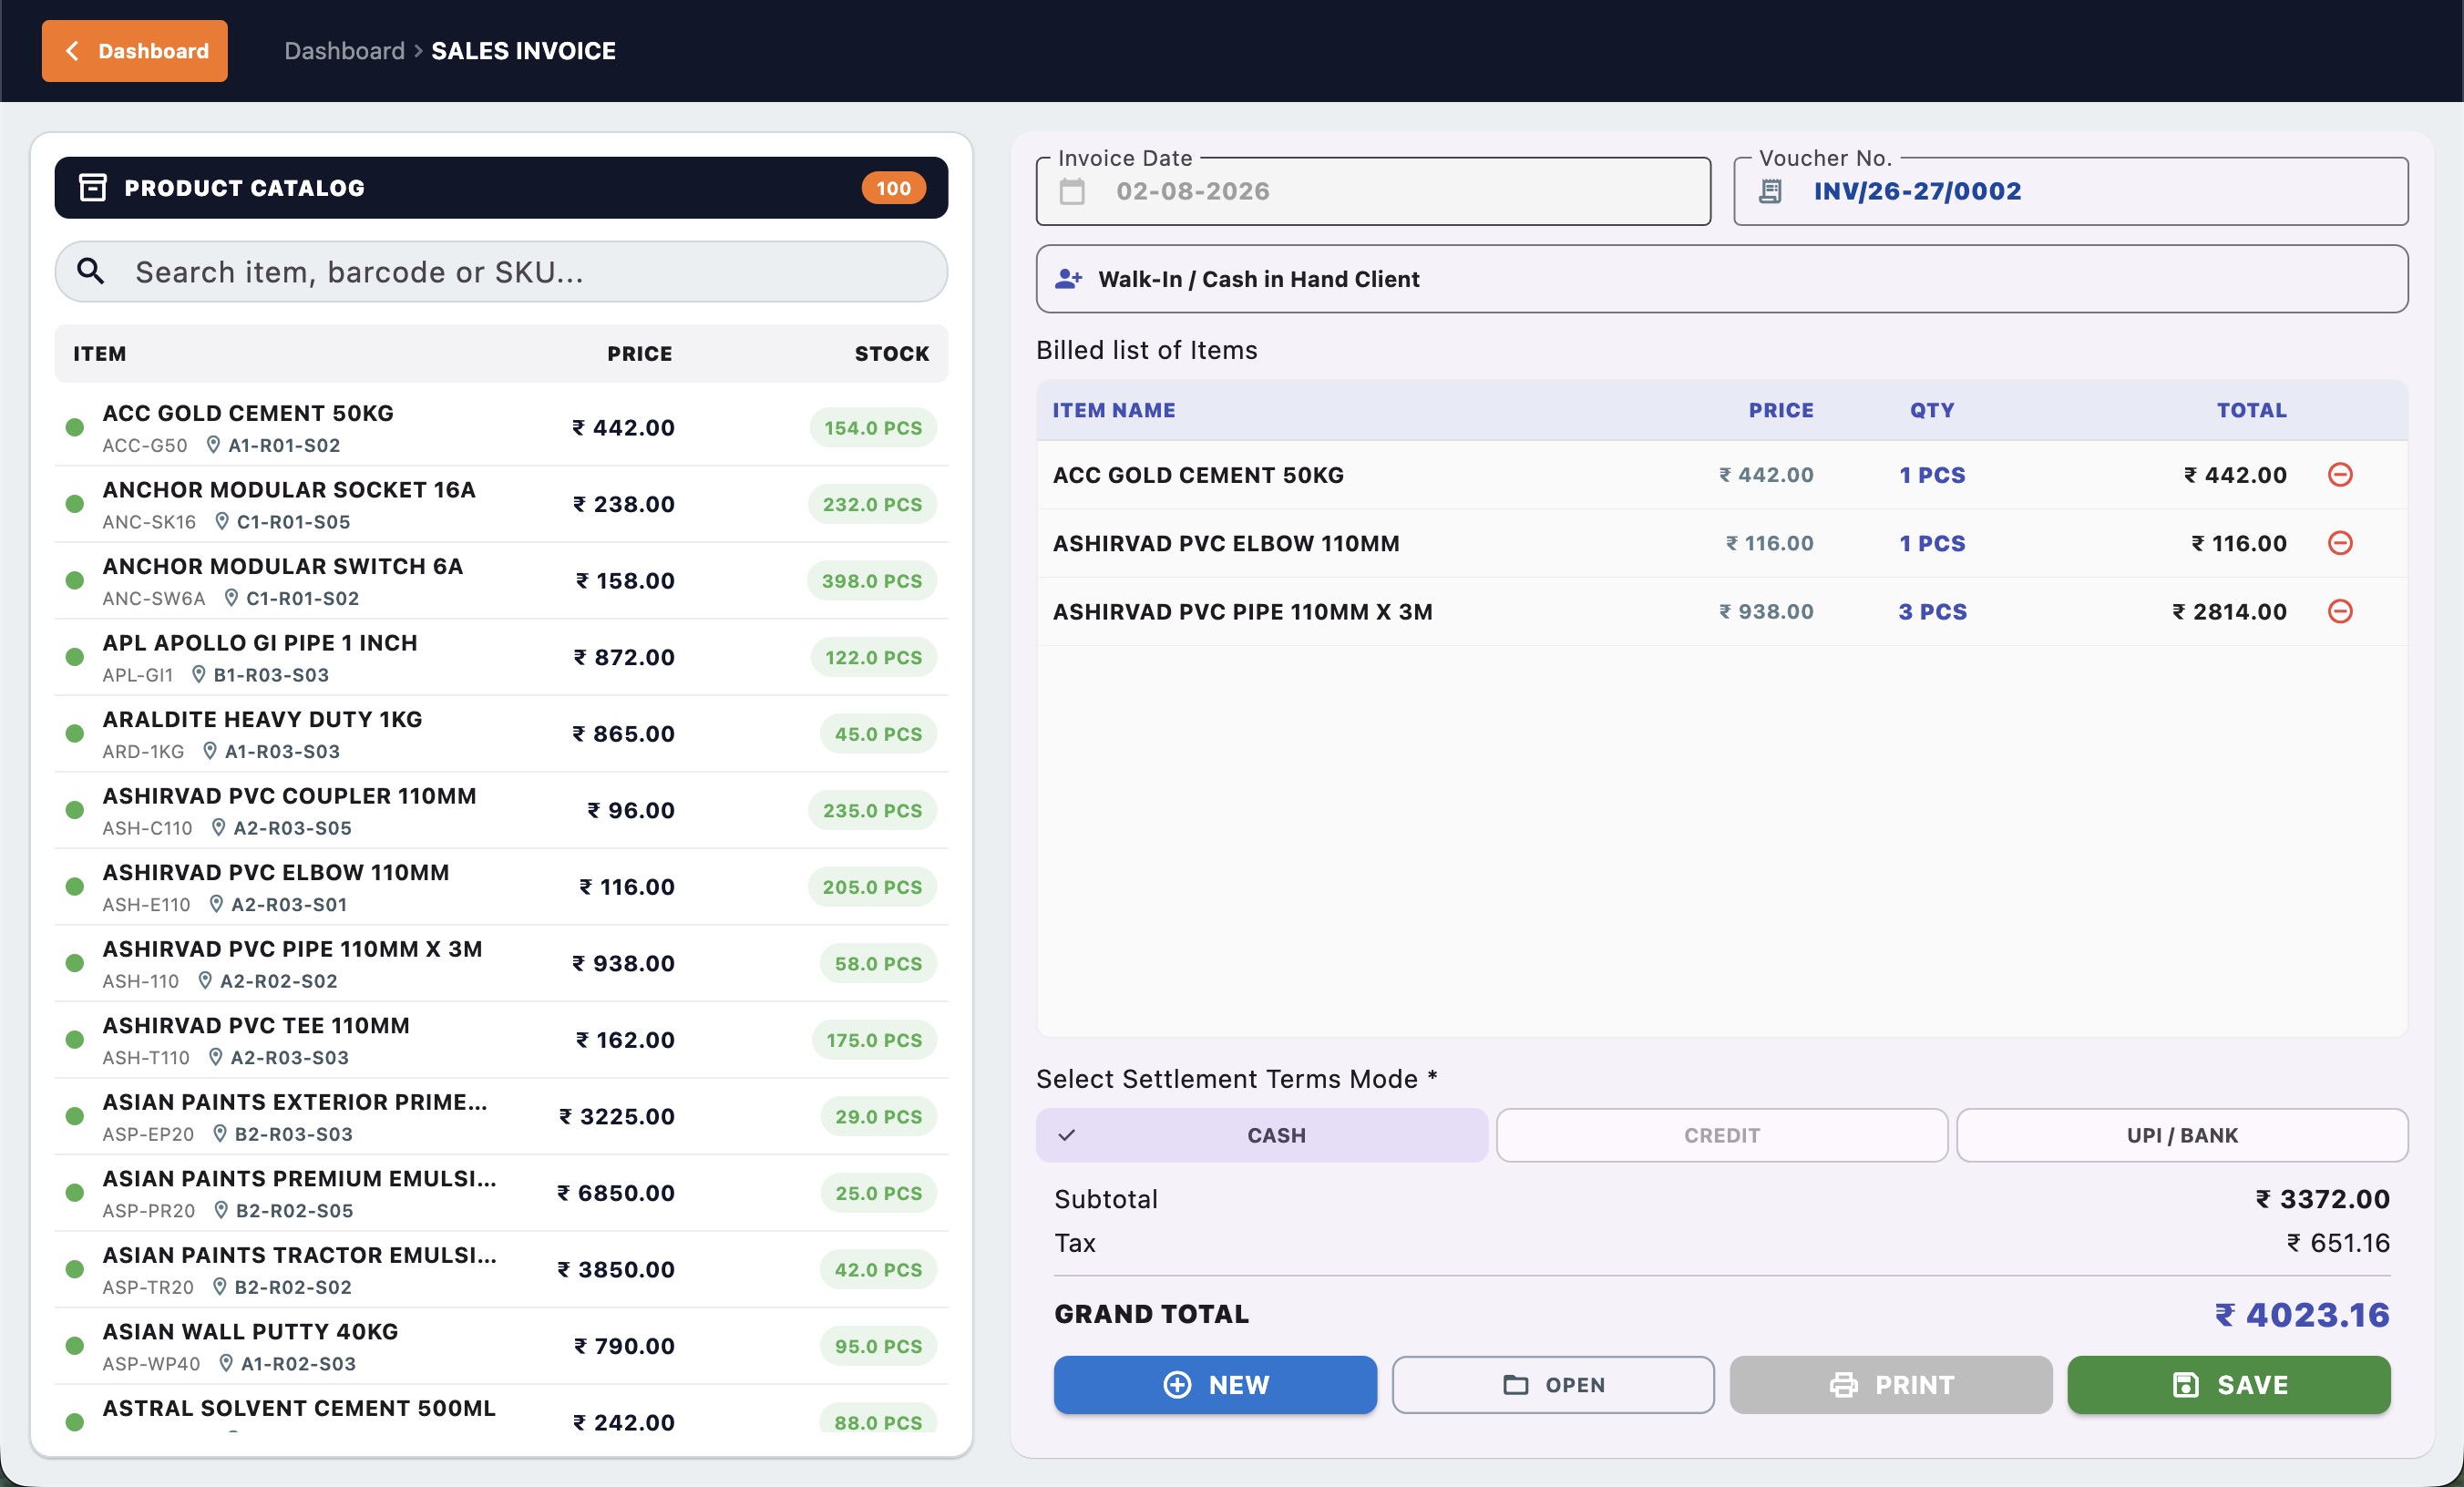The height and width of the screenshot is (1487, 2464).
Task: Click the ITEM column header in catalog
Action: pos(100,353)
